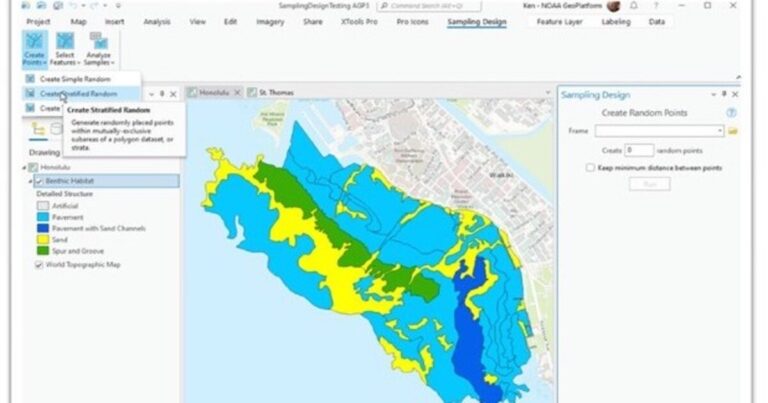Switch to the Labeling tab
The image size is (768, 403).
tap(616, 22)
